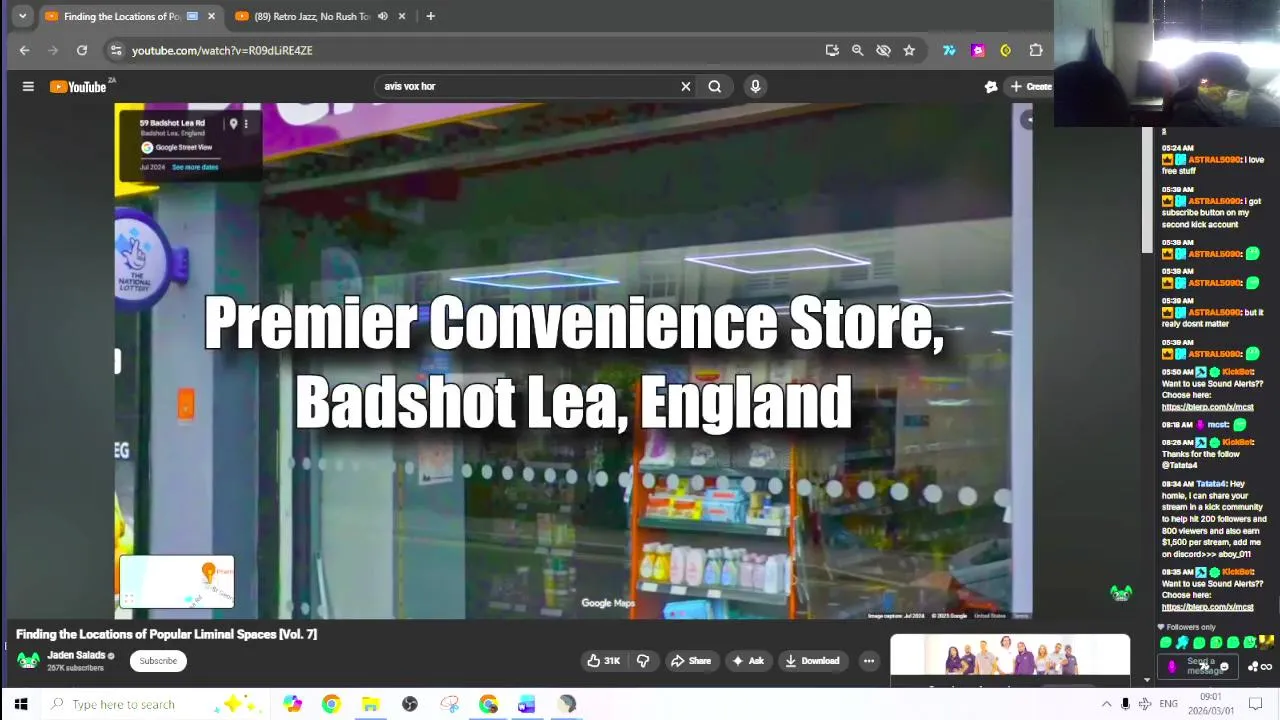Click the white bubbles icon beside chat input
The image size is (1280, 720).
[x=1253, y=667]
